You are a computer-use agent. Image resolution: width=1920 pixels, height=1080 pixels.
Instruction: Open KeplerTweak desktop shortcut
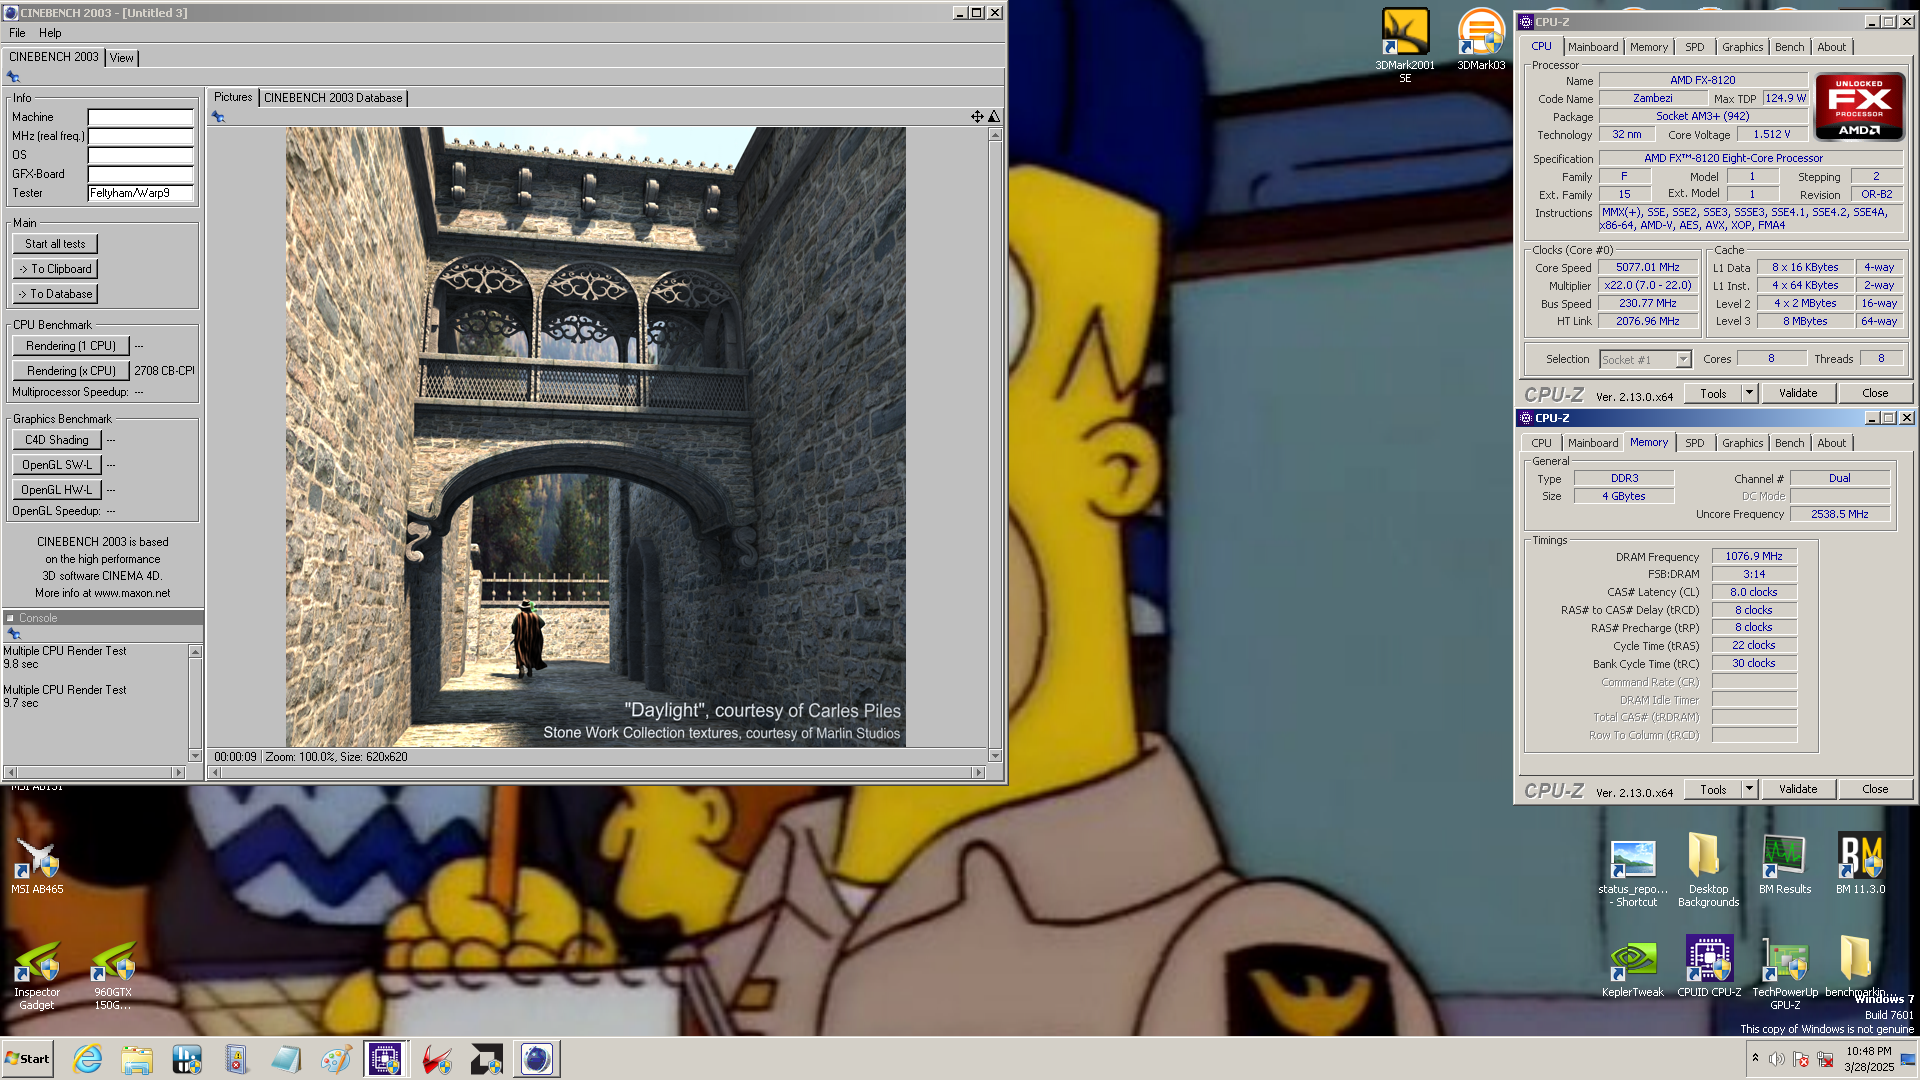click(1633, 968)
